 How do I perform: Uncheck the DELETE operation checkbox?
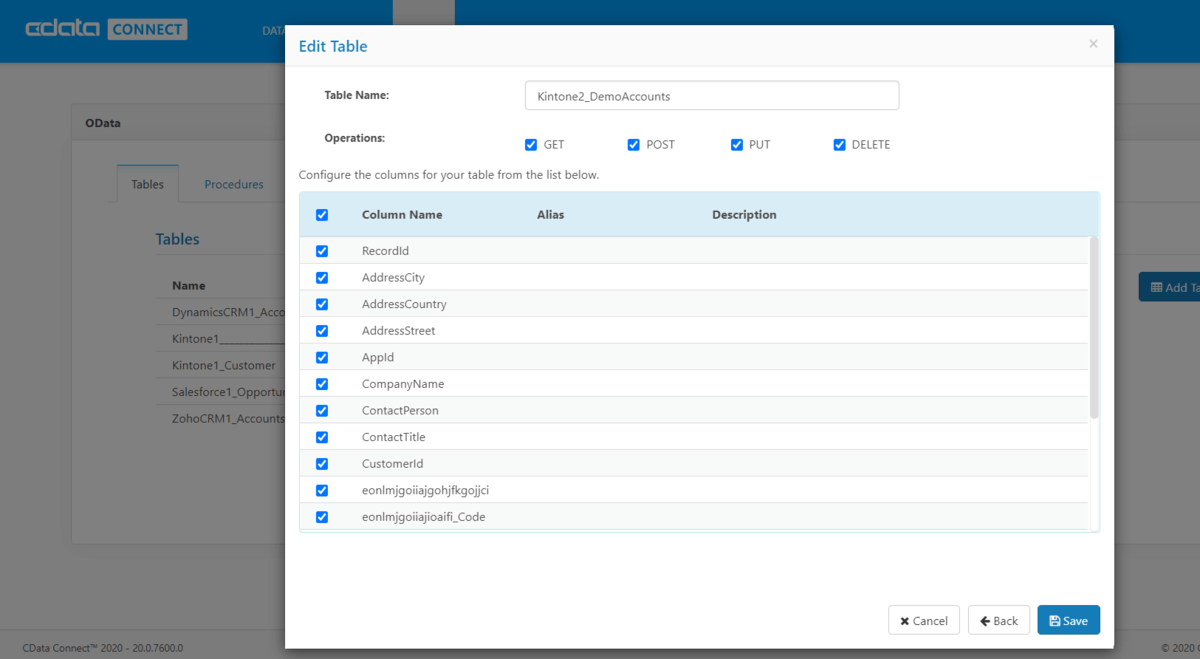(x=840, y=145)
